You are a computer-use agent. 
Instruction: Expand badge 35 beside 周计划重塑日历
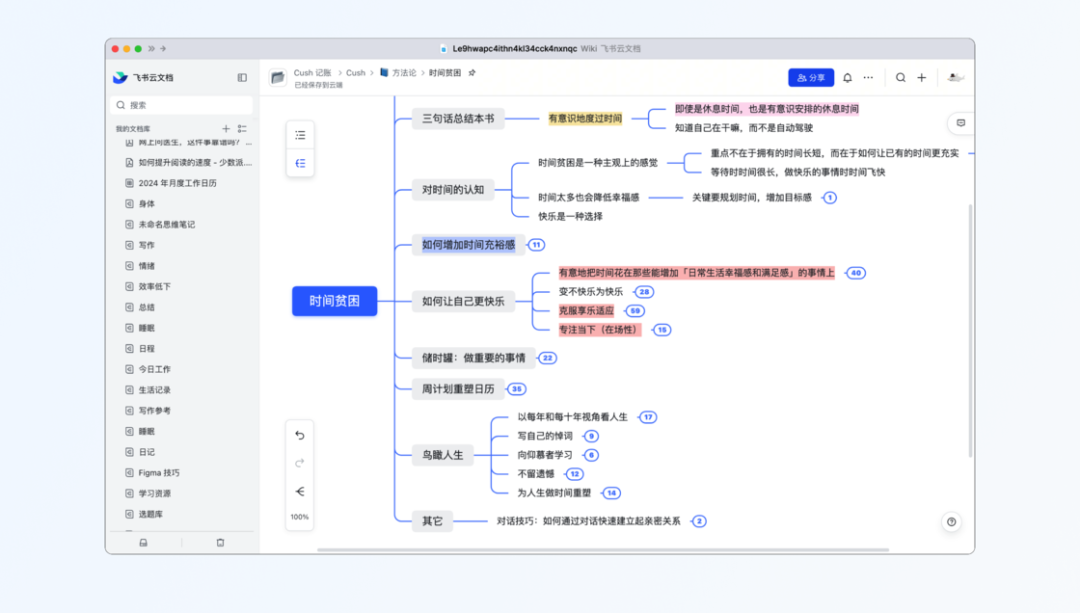point(517,389)
